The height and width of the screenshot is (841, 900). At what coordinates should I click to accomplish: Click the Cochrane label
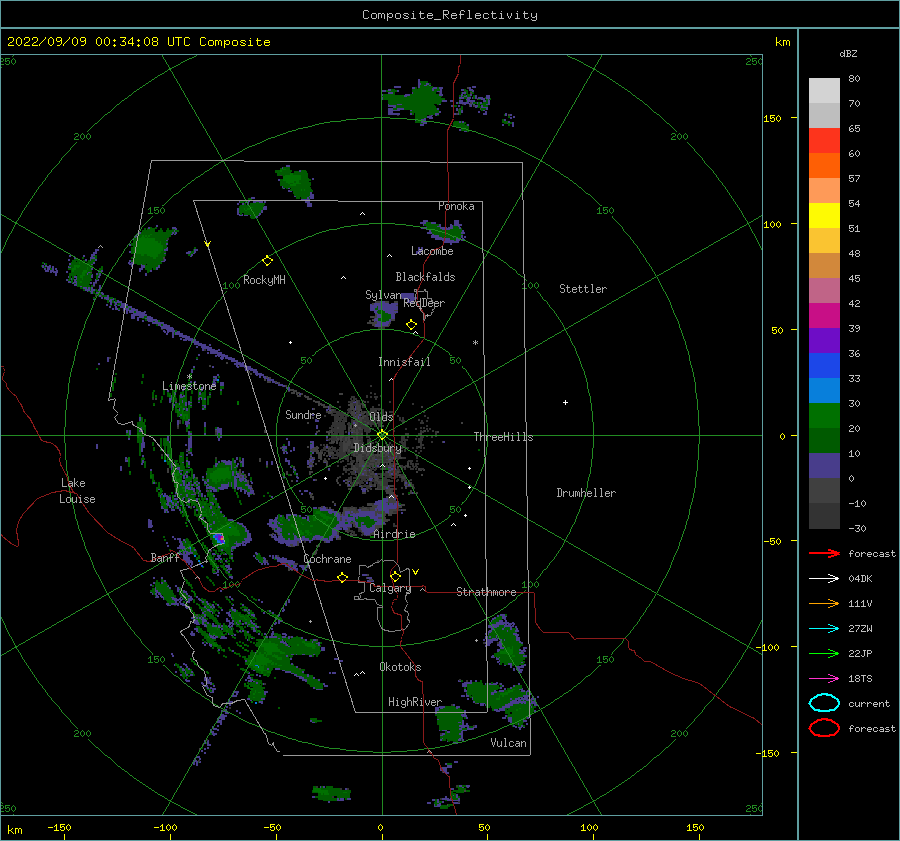(327, 559)
